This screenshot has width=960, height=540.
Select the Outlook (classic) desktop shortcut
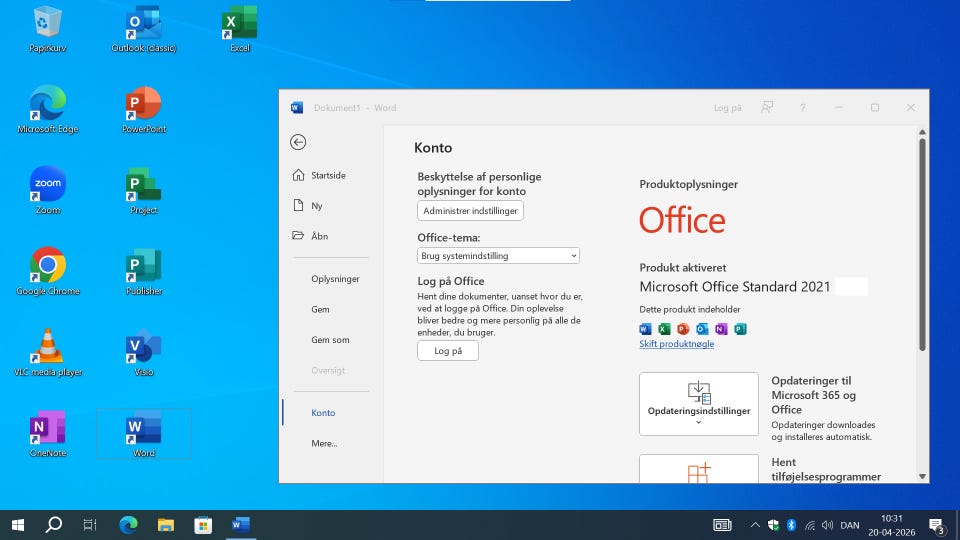click(x=144, y=29)
